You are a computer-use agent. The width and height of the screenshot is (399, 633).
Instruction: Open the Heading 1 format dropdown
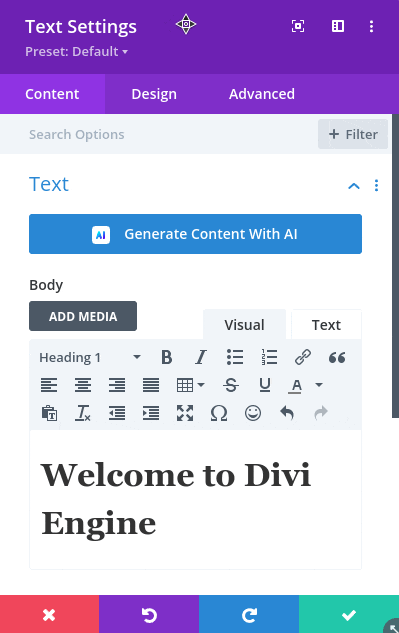pos(90,357)
